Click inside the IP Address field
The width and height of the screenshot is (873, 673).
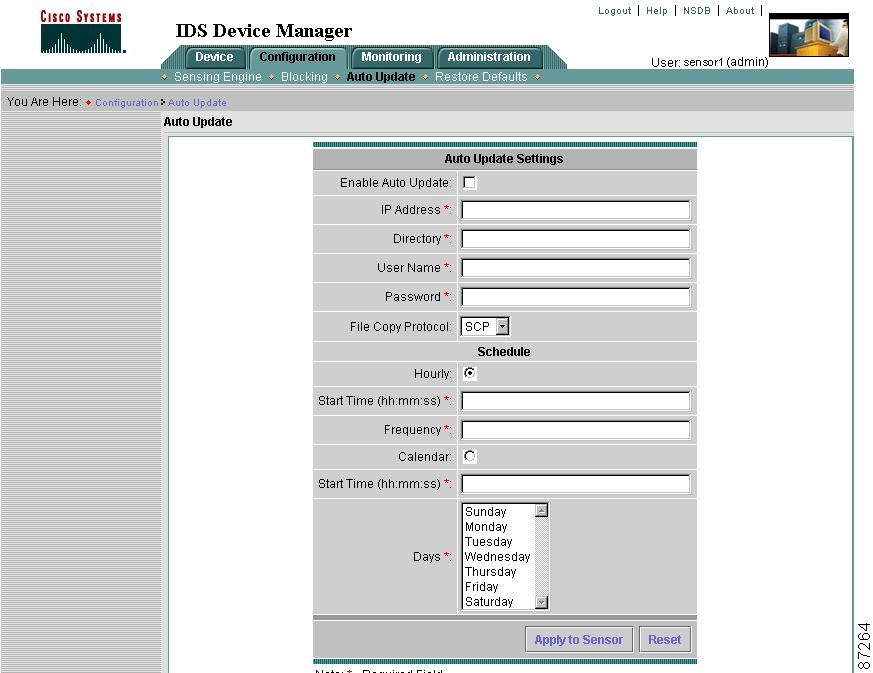point(575,209)
